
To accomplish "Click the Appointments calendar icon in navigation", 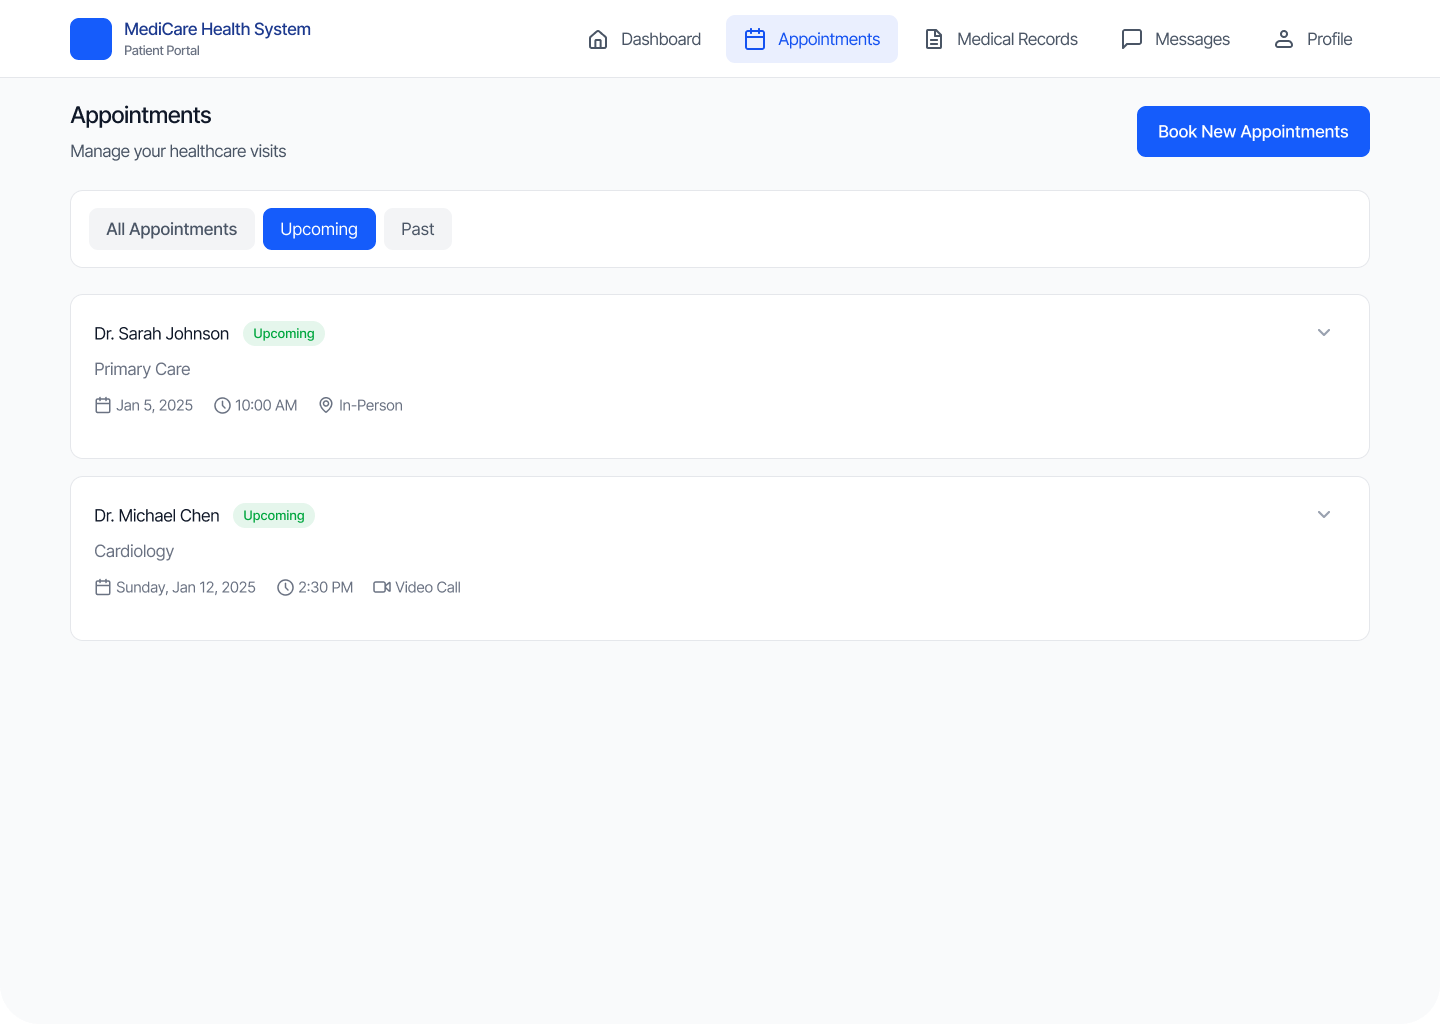I will click(755, 39).
